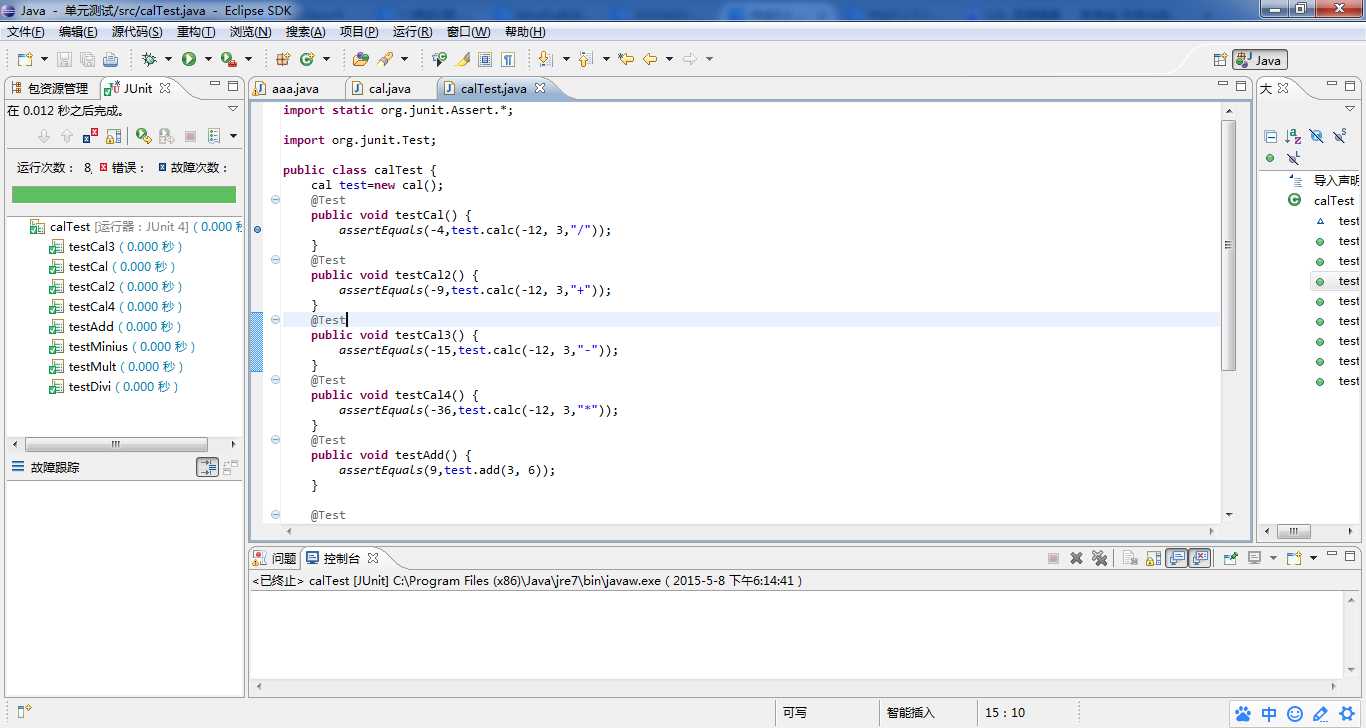
Task: Toggle Scroll Lock in JUnit view
Action: coord(114,136)
